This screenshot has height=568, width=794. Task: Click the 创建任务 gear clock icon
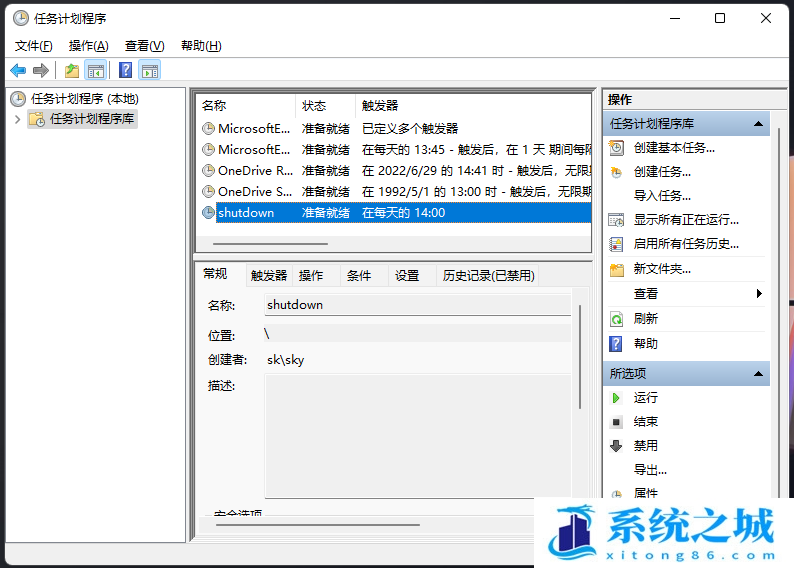[x=616, y=172]
